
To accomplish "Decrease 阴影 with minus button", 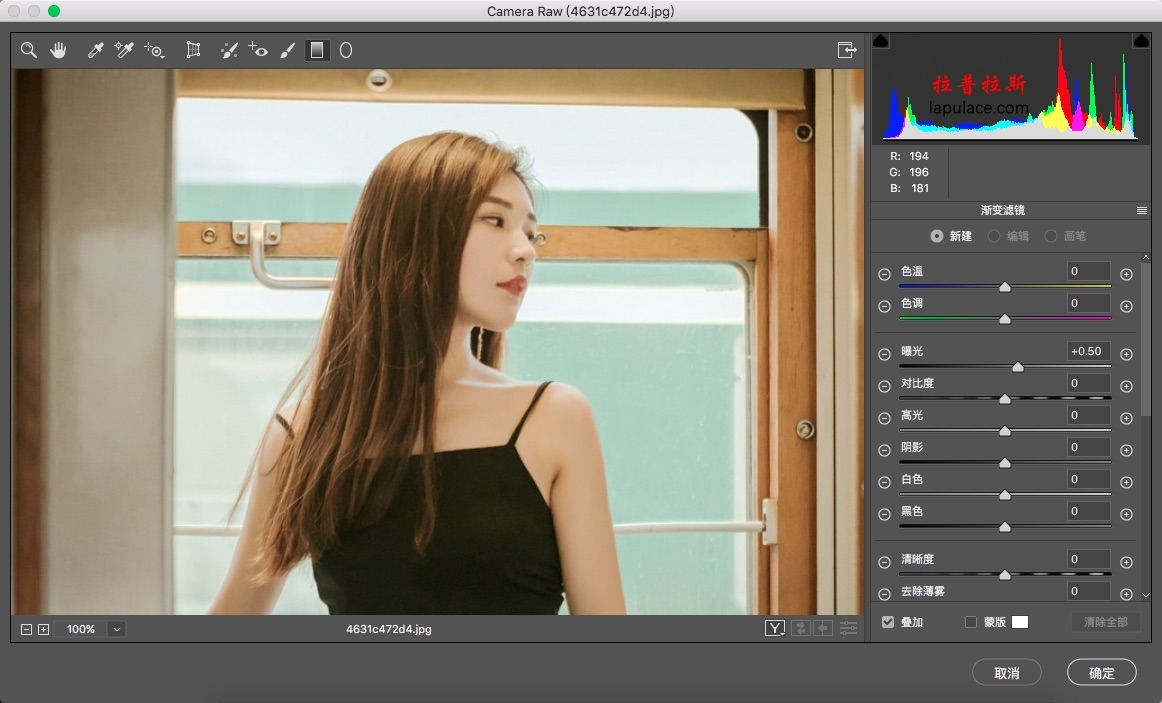I will (884, 450).
